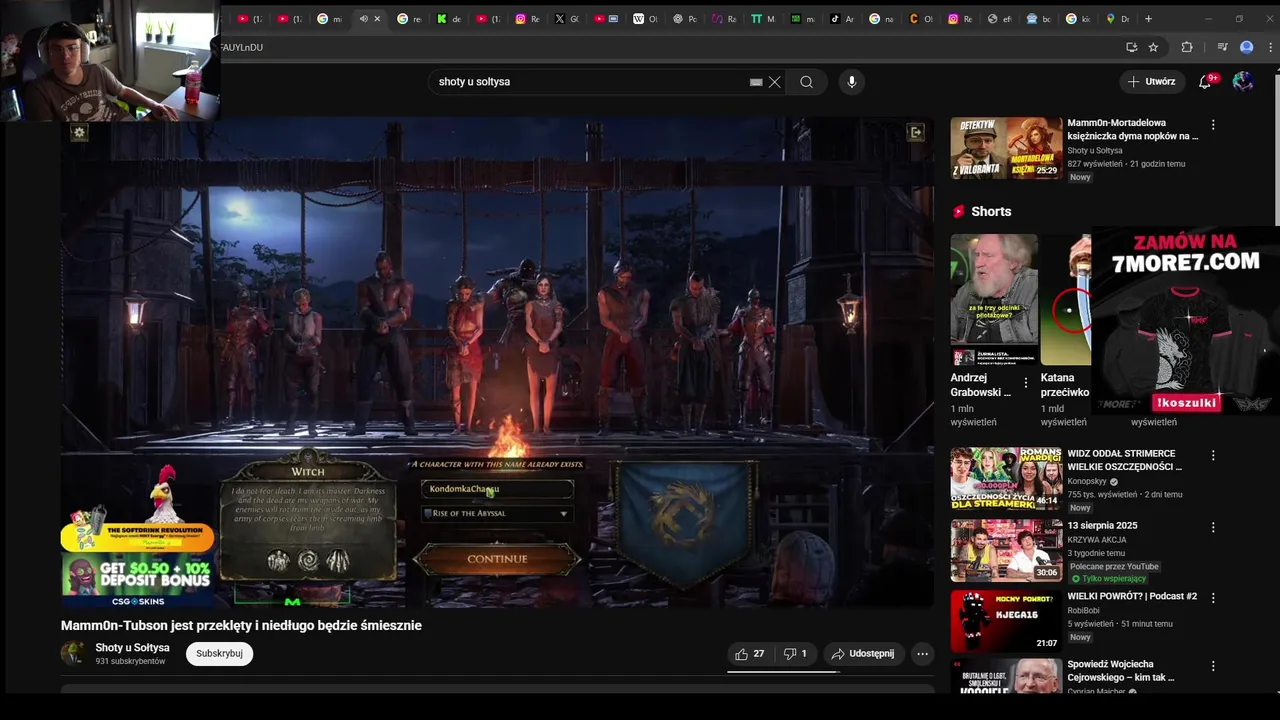
Task: Like the video with thumbs up
Action: 750,654
